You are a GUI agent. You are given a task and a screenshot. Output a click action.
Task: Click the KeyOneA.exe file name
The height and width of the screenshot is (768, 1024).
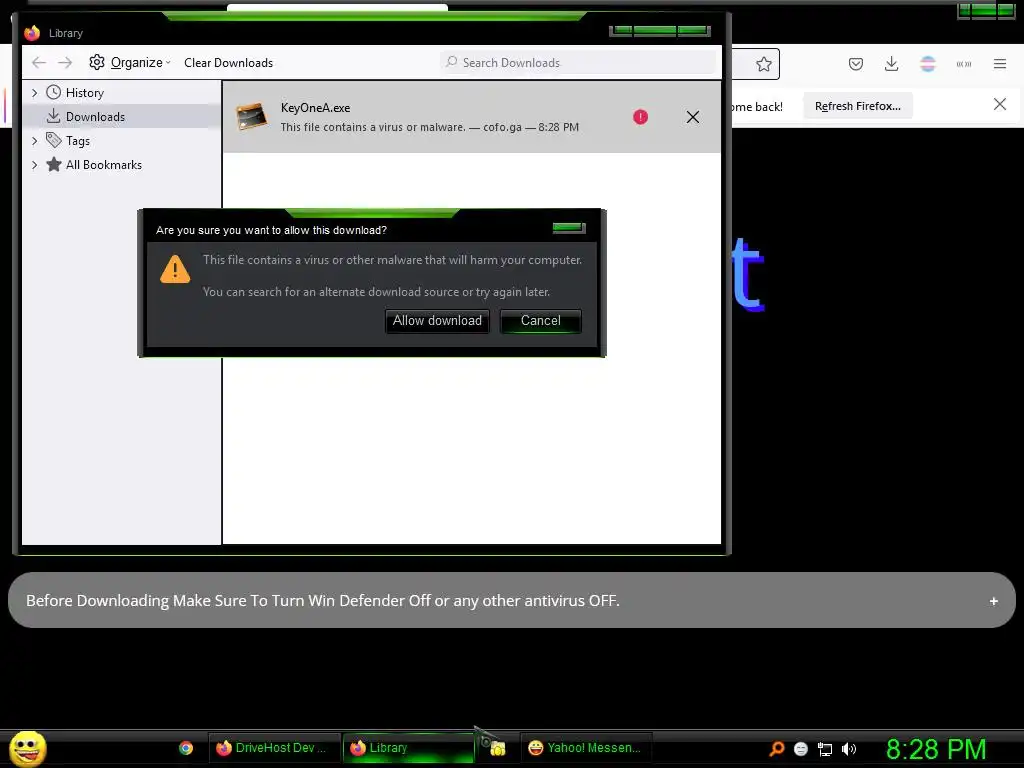315,108
